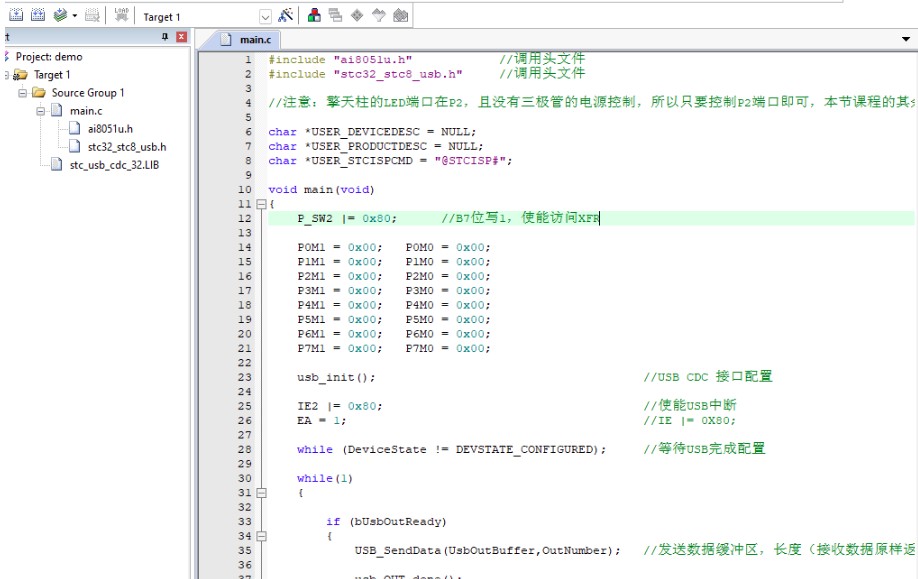Viewport: 918px width, 579px height.
Task: Select Target 1 in project tree
Action: click(52, 75)
